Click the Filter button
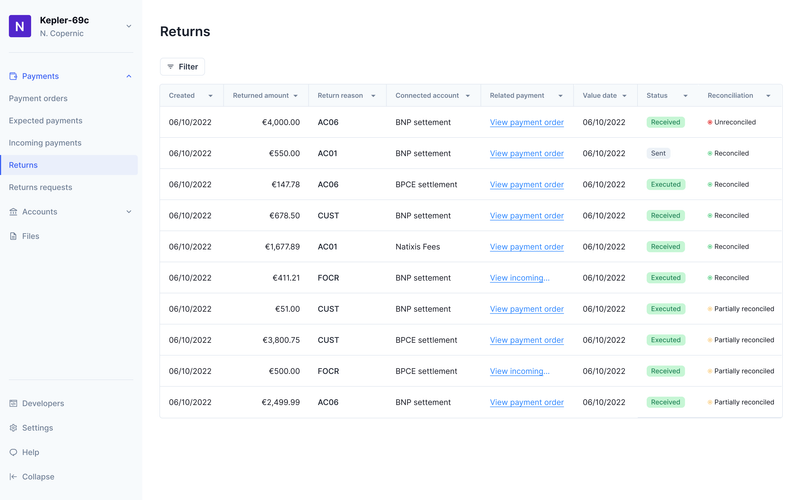 pyautogui.click(x=182, y=67)
